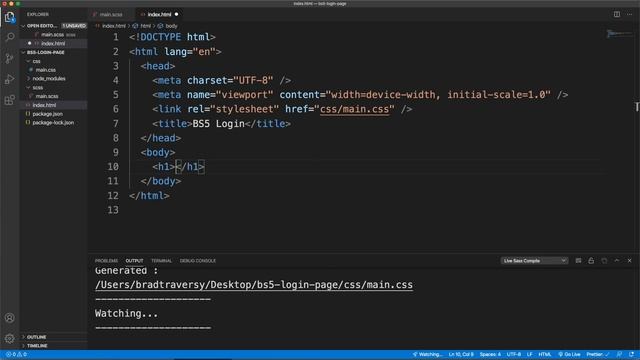Screen dimensions: 640x360
Task: Close the bottom panel
Action: (x=629, y=260)
